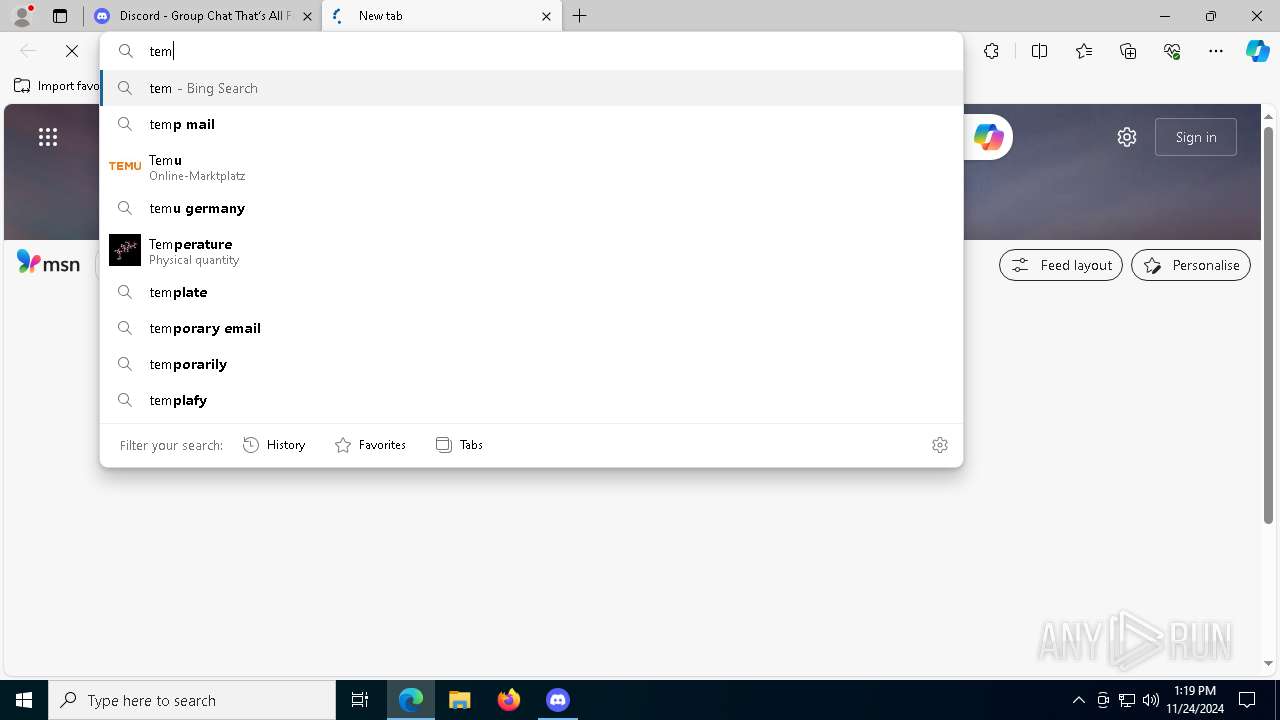Open a new tab with plus button
The width and height of the screenshot is (1280, 720).
click(x=580, y=16)
